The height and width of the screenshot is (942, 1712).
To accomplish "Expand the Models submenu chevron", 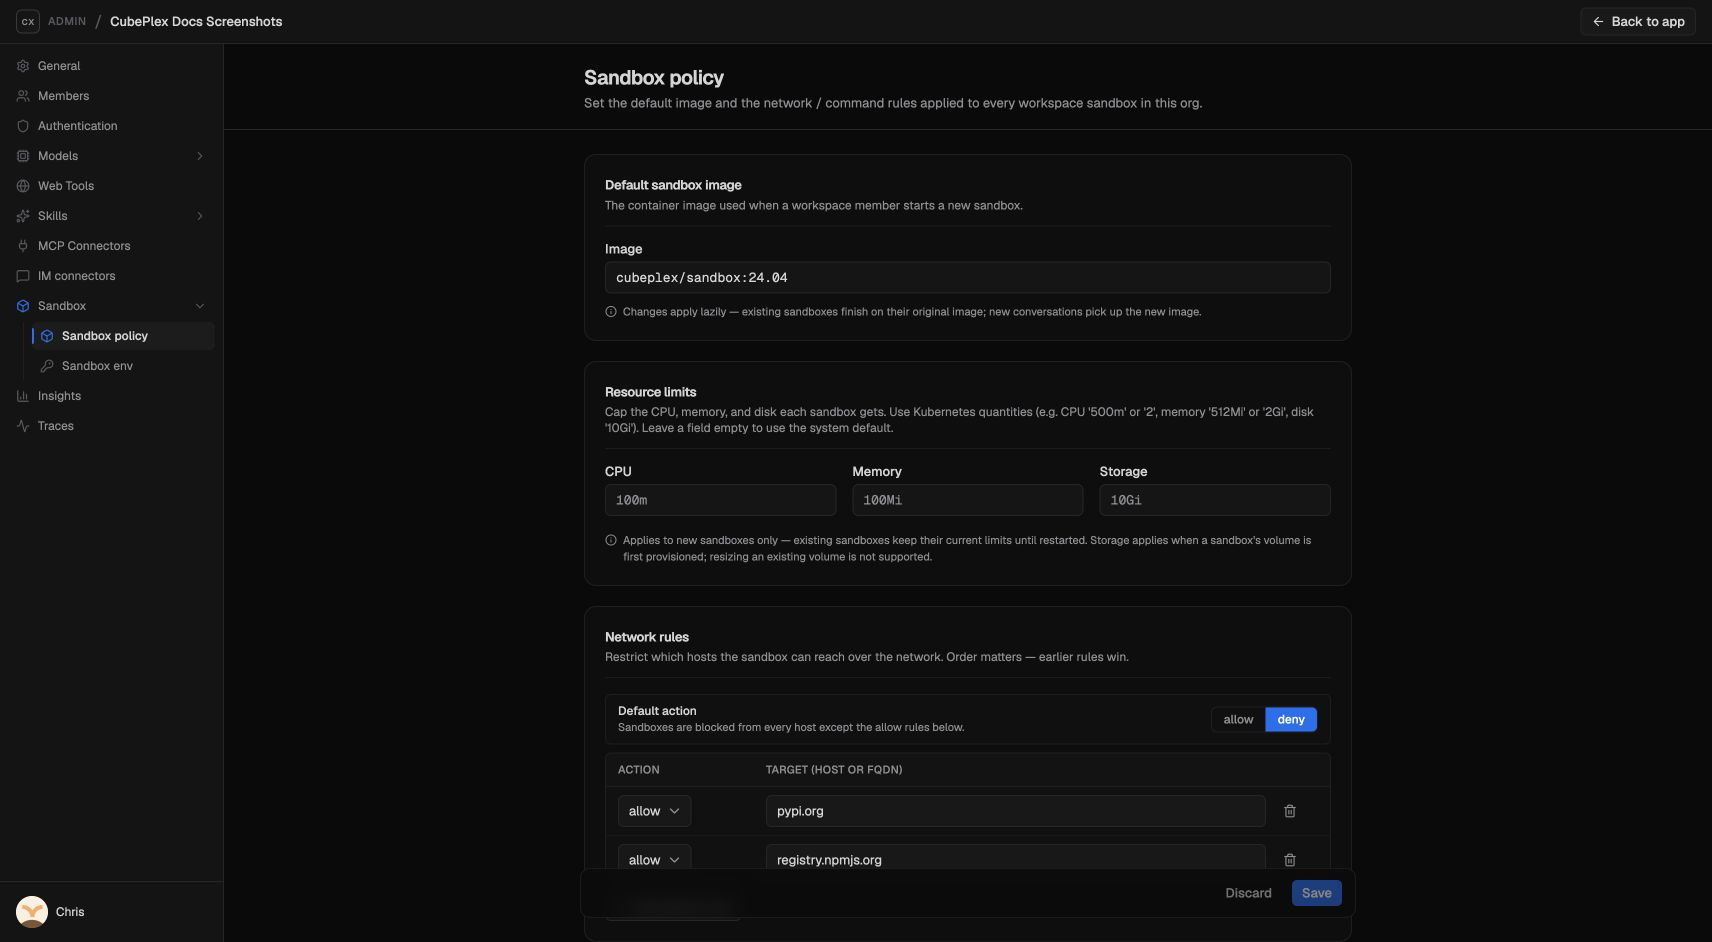I will click(200, 156).
